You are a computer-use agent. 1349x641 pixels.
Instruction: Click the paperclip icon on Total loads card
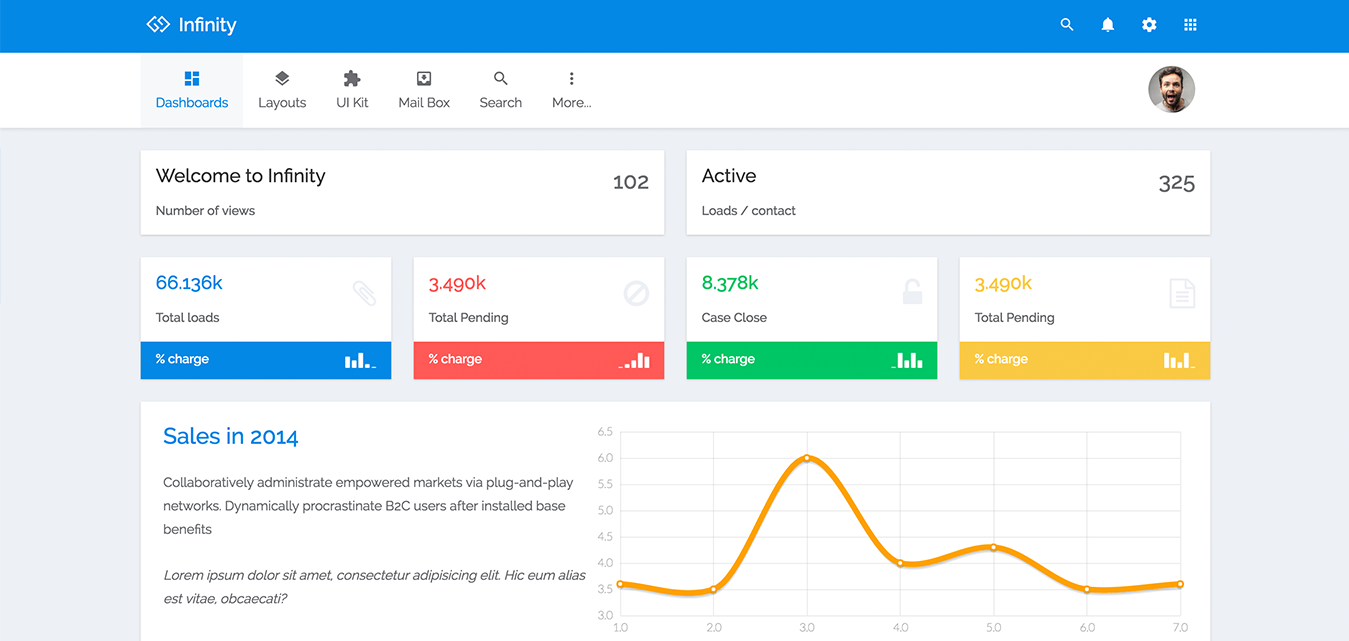coord(364,293)
